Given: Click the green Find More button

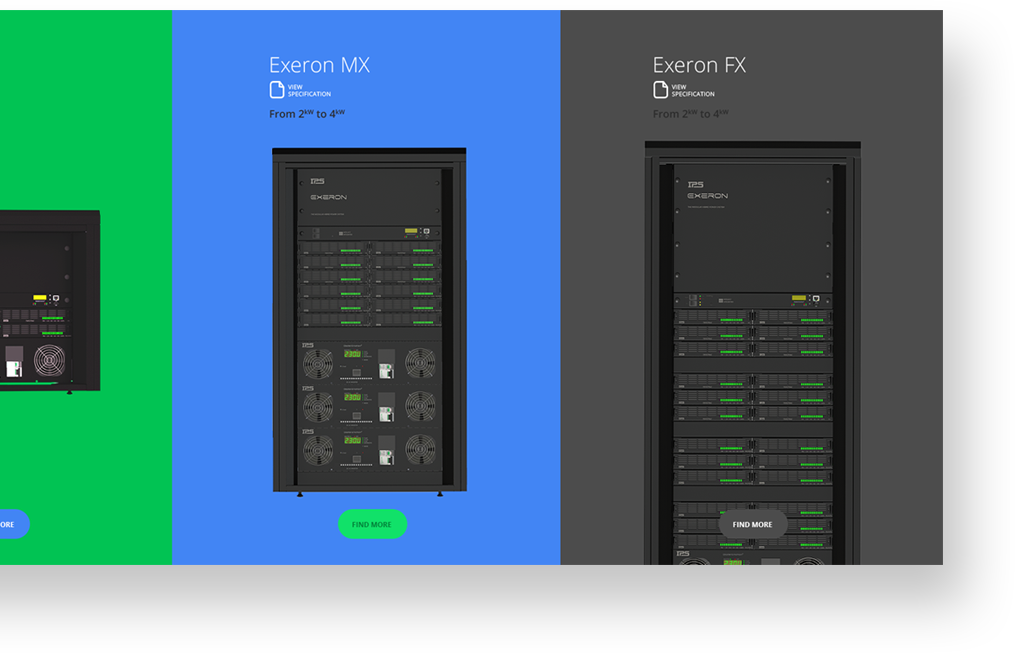Looking at the screenshot, I should [372, 524].
